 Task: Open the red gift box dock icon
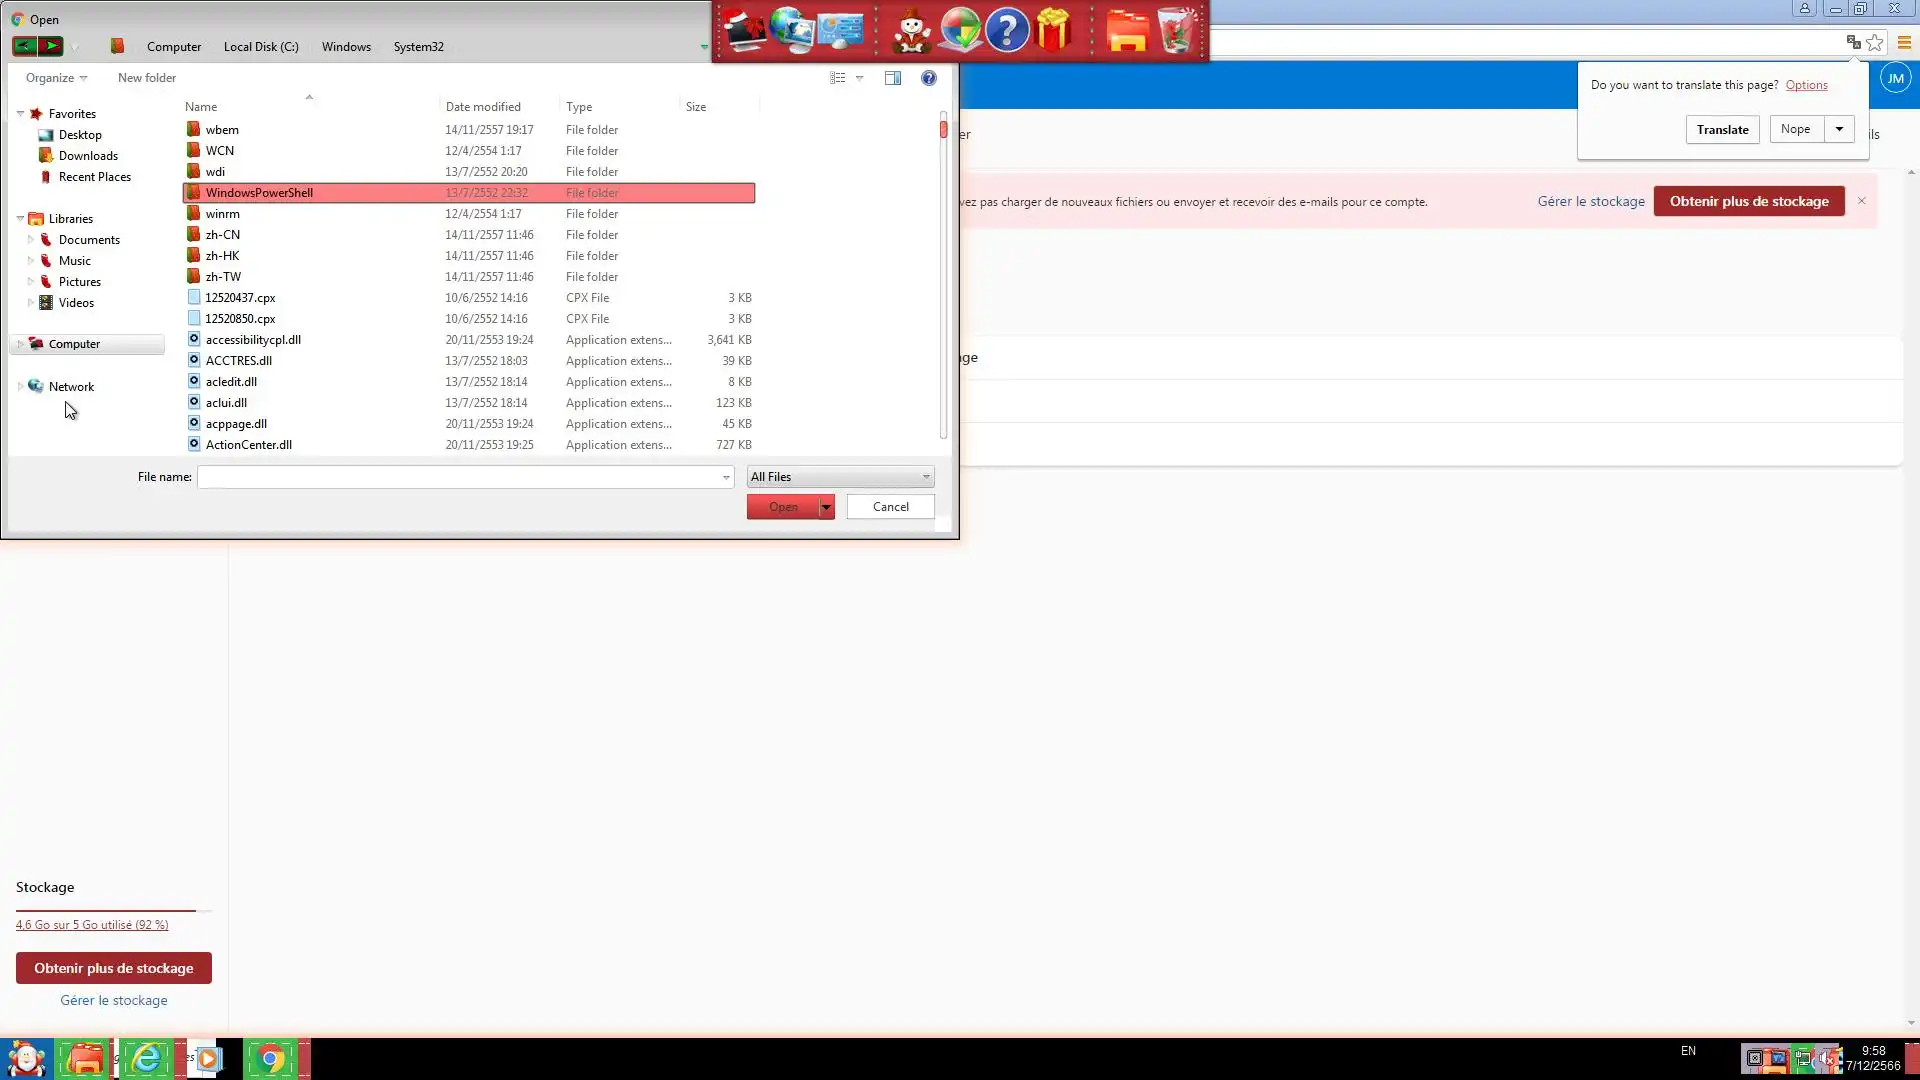point(1054,31)
